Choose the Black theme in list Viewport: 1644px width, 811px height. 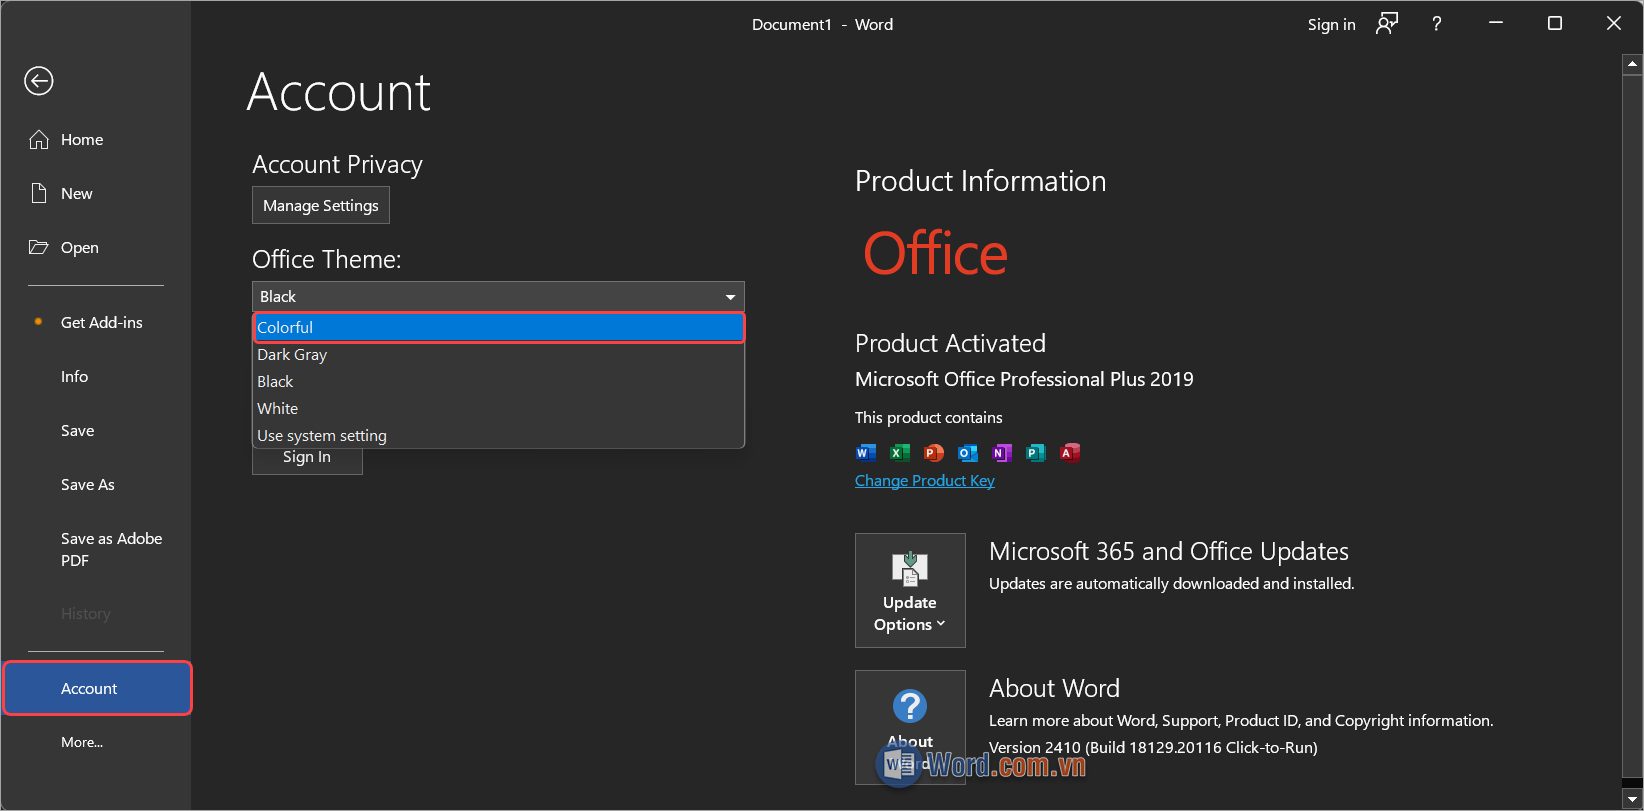point(499,382)
